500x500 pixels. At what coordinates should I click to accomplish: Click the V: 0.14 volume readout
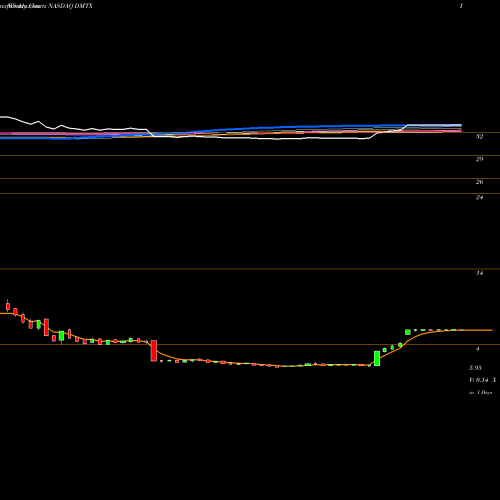[x=479, y=380]
